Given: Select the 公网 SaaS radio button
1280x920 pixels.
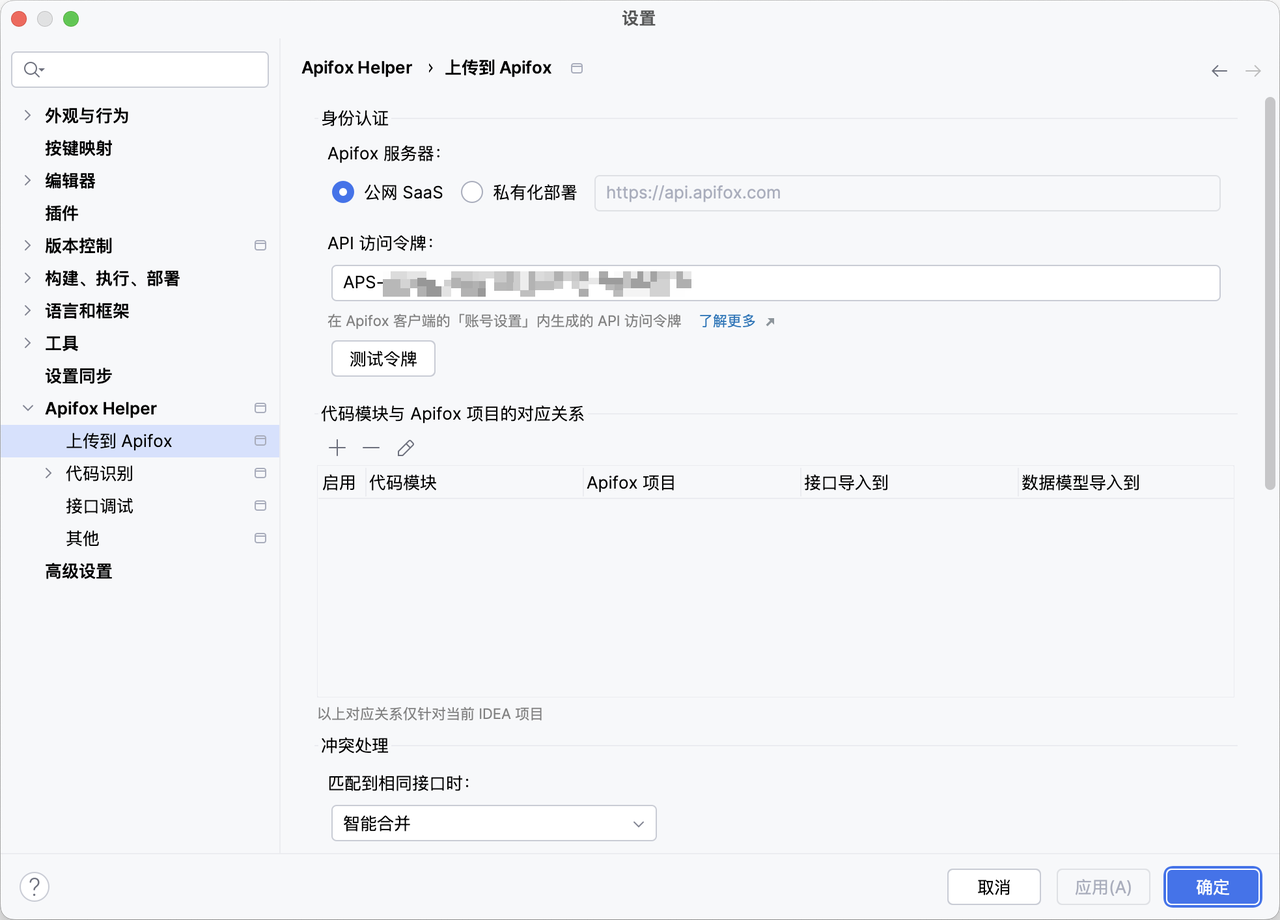Looking at the screenshot, I should 343,192.
